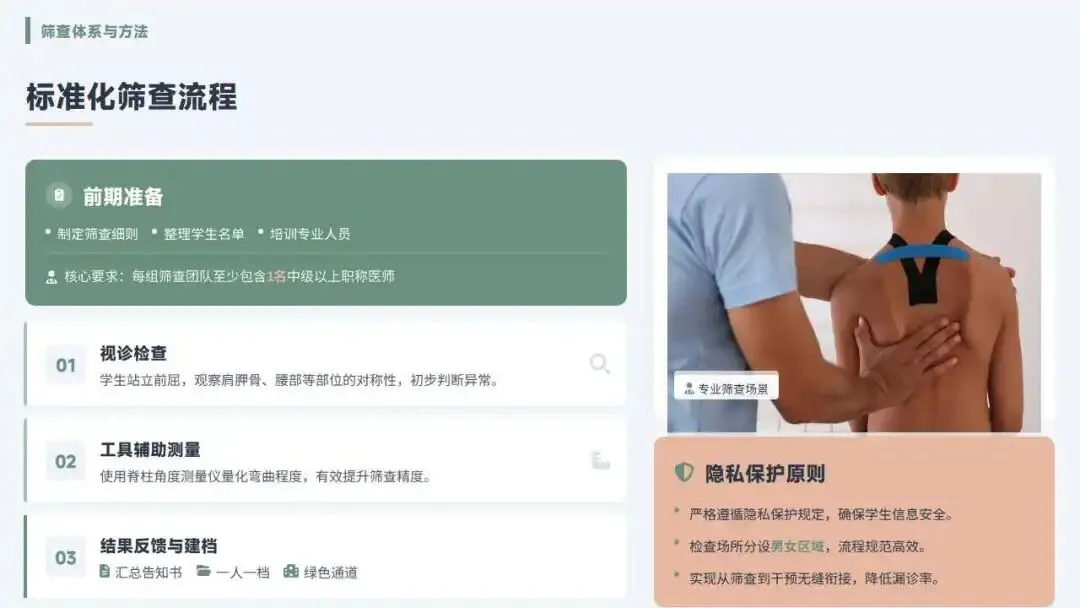1080x608 pixels.
Task: Click the 筛查体系与方法 section label
Action: (94, 32)
